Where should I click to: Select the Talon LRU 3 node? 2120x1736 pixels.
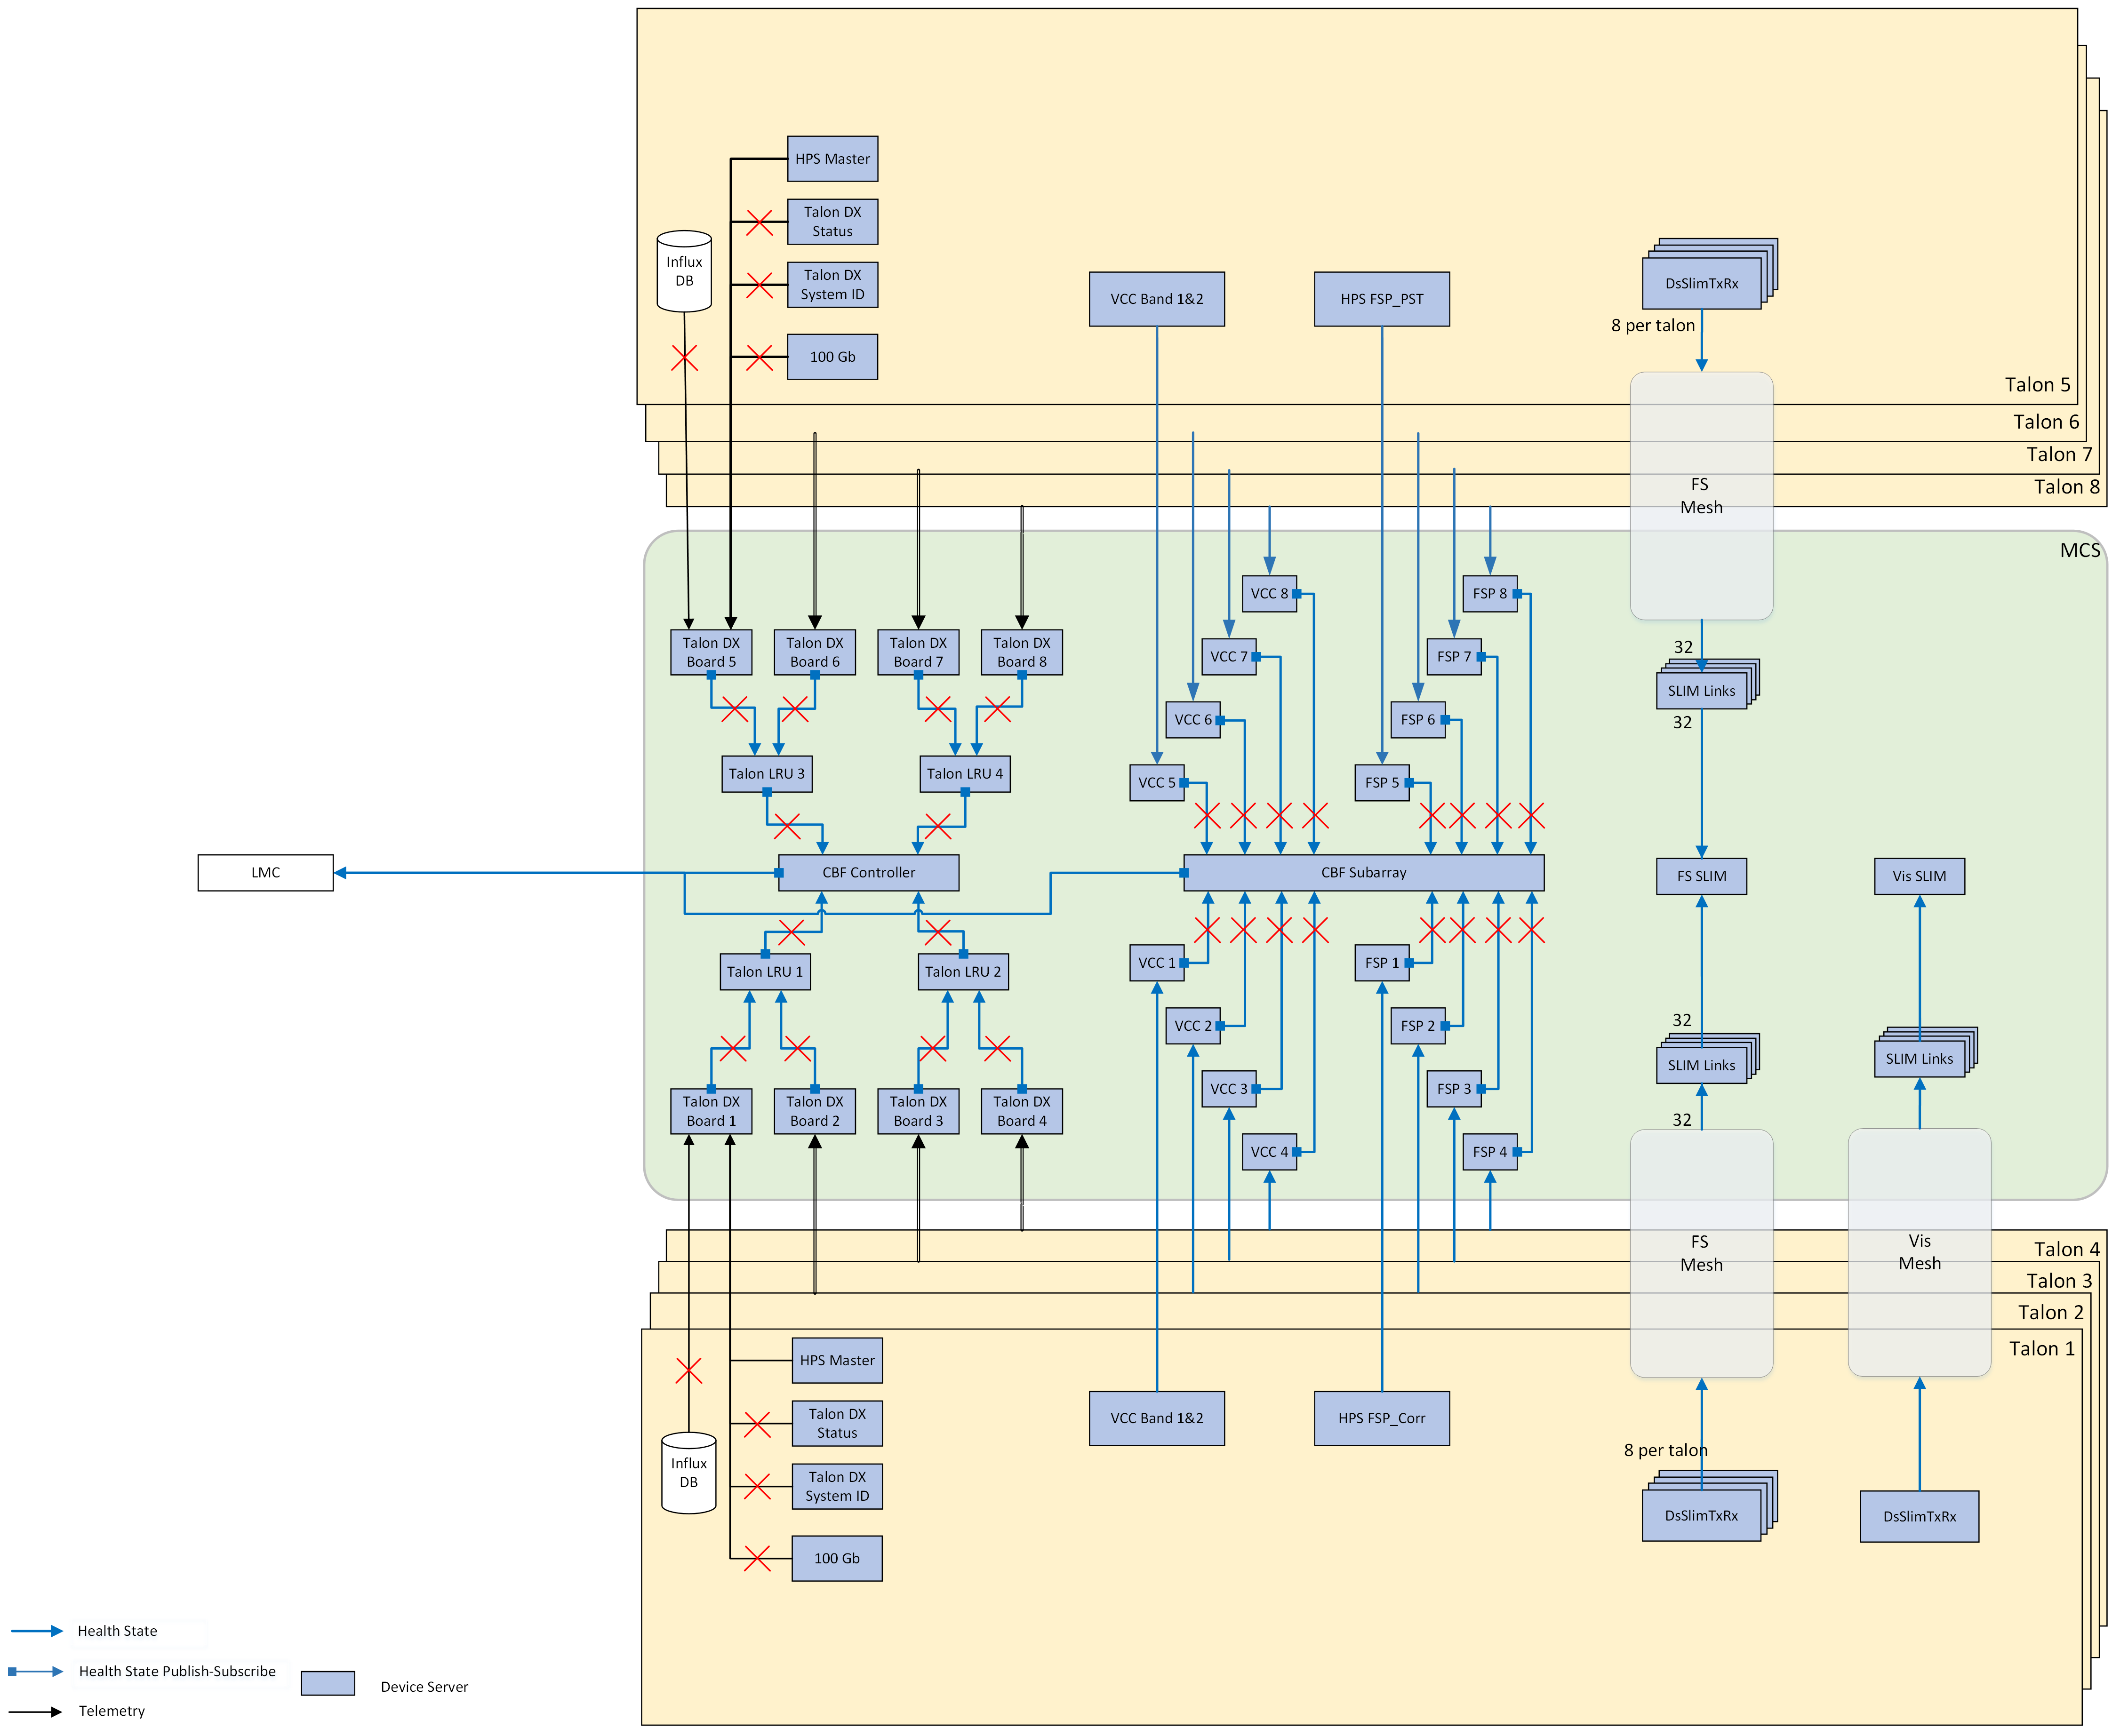767,774
